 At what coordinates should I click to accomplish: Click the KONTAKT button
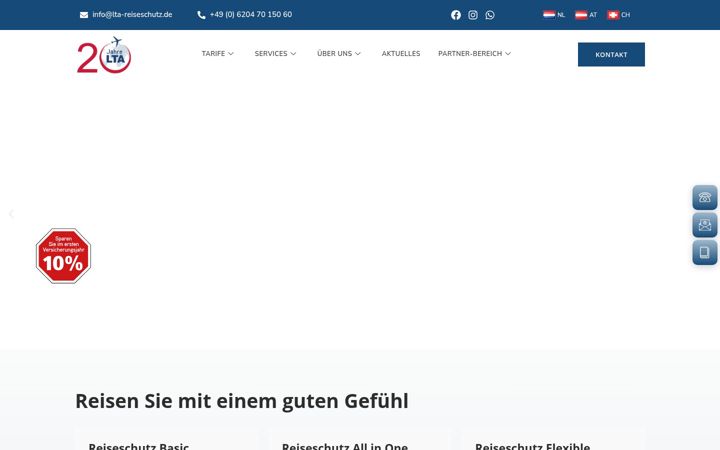pos(611,55)
